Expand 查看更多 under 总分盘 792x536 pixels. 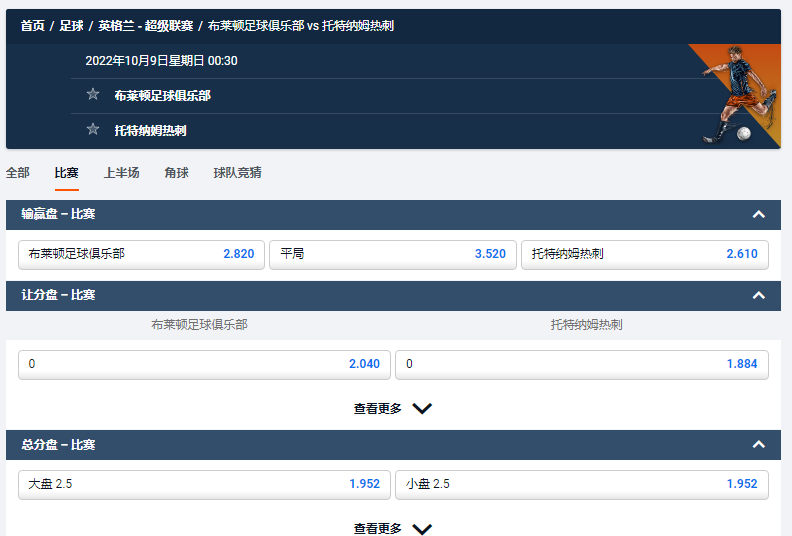click(x=392, y=528)
